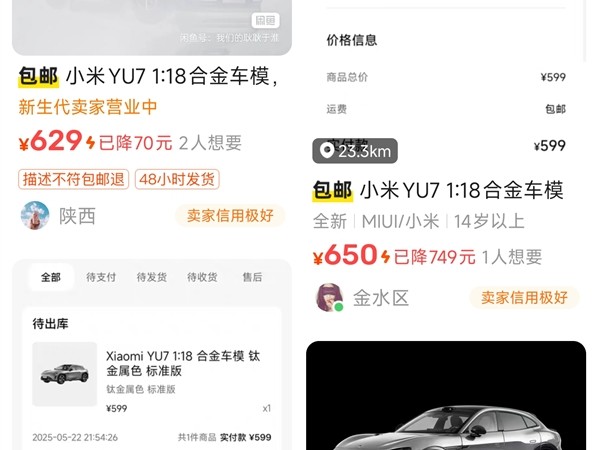Image resolution: width=600 pixels, height=450 pixels.
Task: Select the 待收货 tab
Action: point(202,277)
